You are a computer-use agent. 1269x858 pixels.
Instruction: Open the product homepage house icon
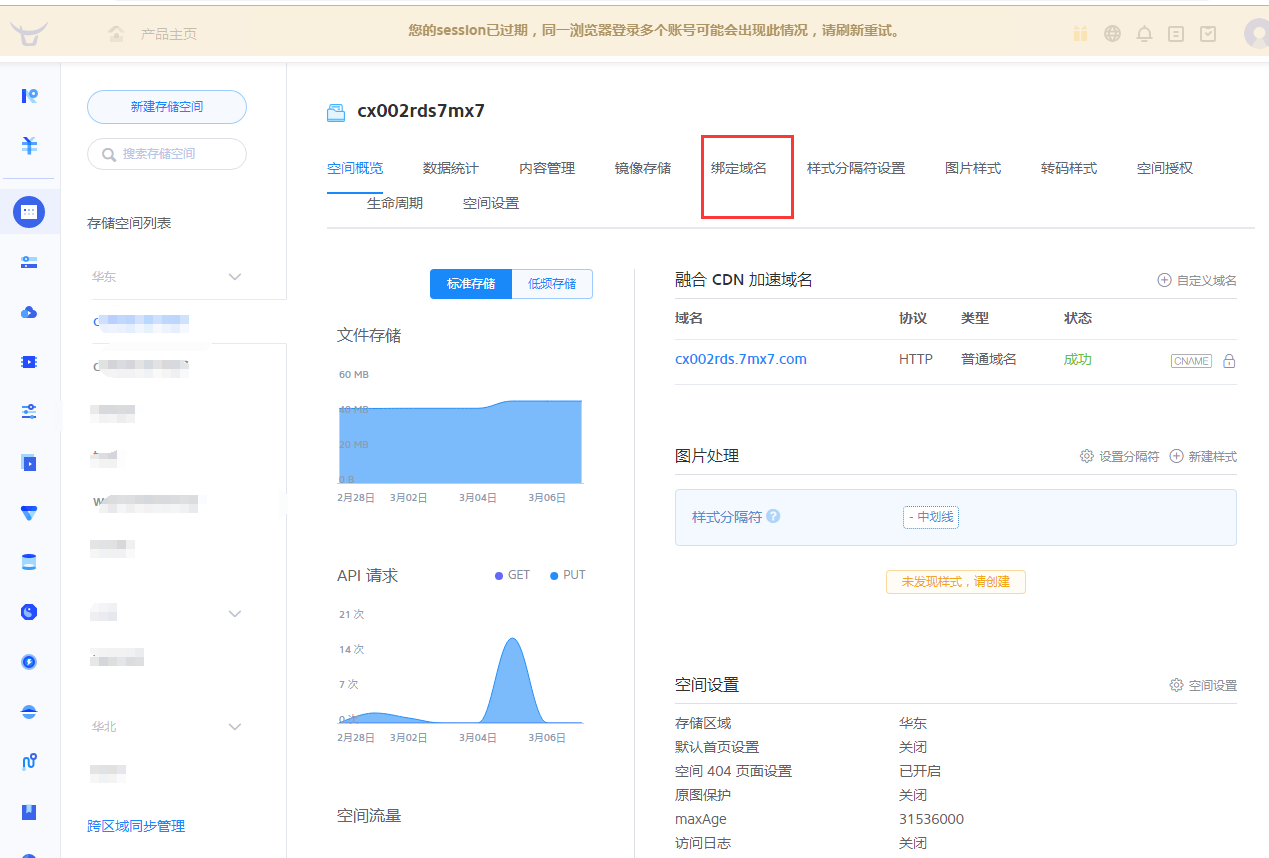(117, 33)
